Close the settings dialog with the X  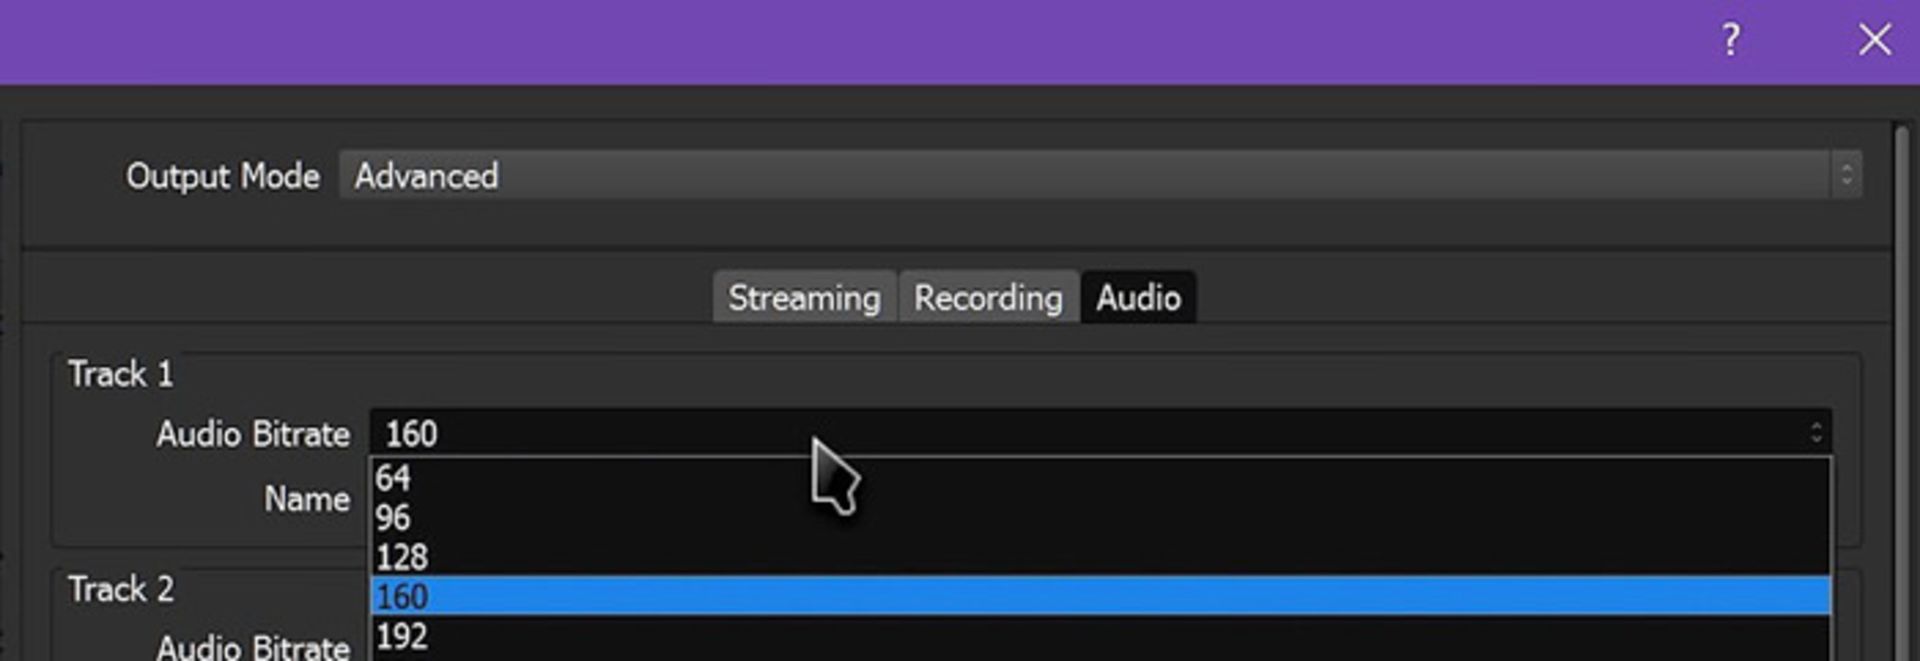[x=1875, y=40]
